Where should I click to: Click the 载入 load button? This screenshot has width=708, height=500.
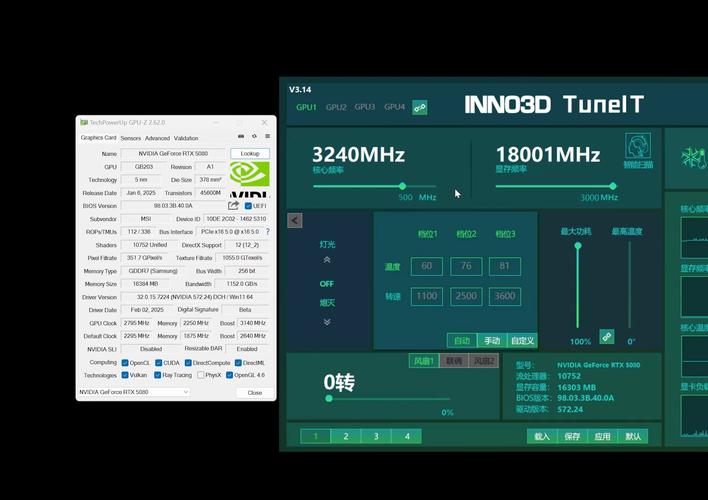click(x=542, y=436)
